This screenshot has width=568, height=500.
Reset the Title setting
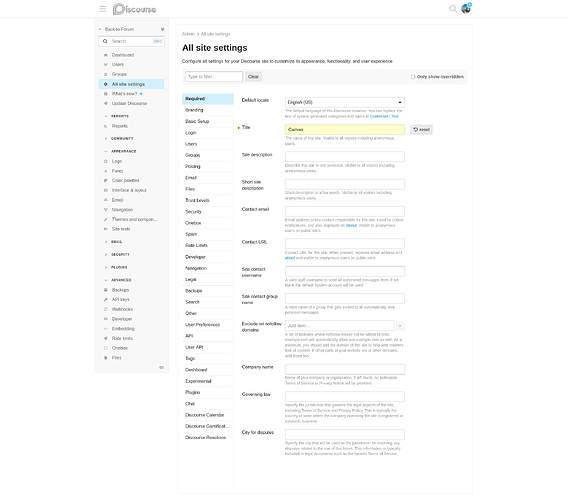pos(421,130)
